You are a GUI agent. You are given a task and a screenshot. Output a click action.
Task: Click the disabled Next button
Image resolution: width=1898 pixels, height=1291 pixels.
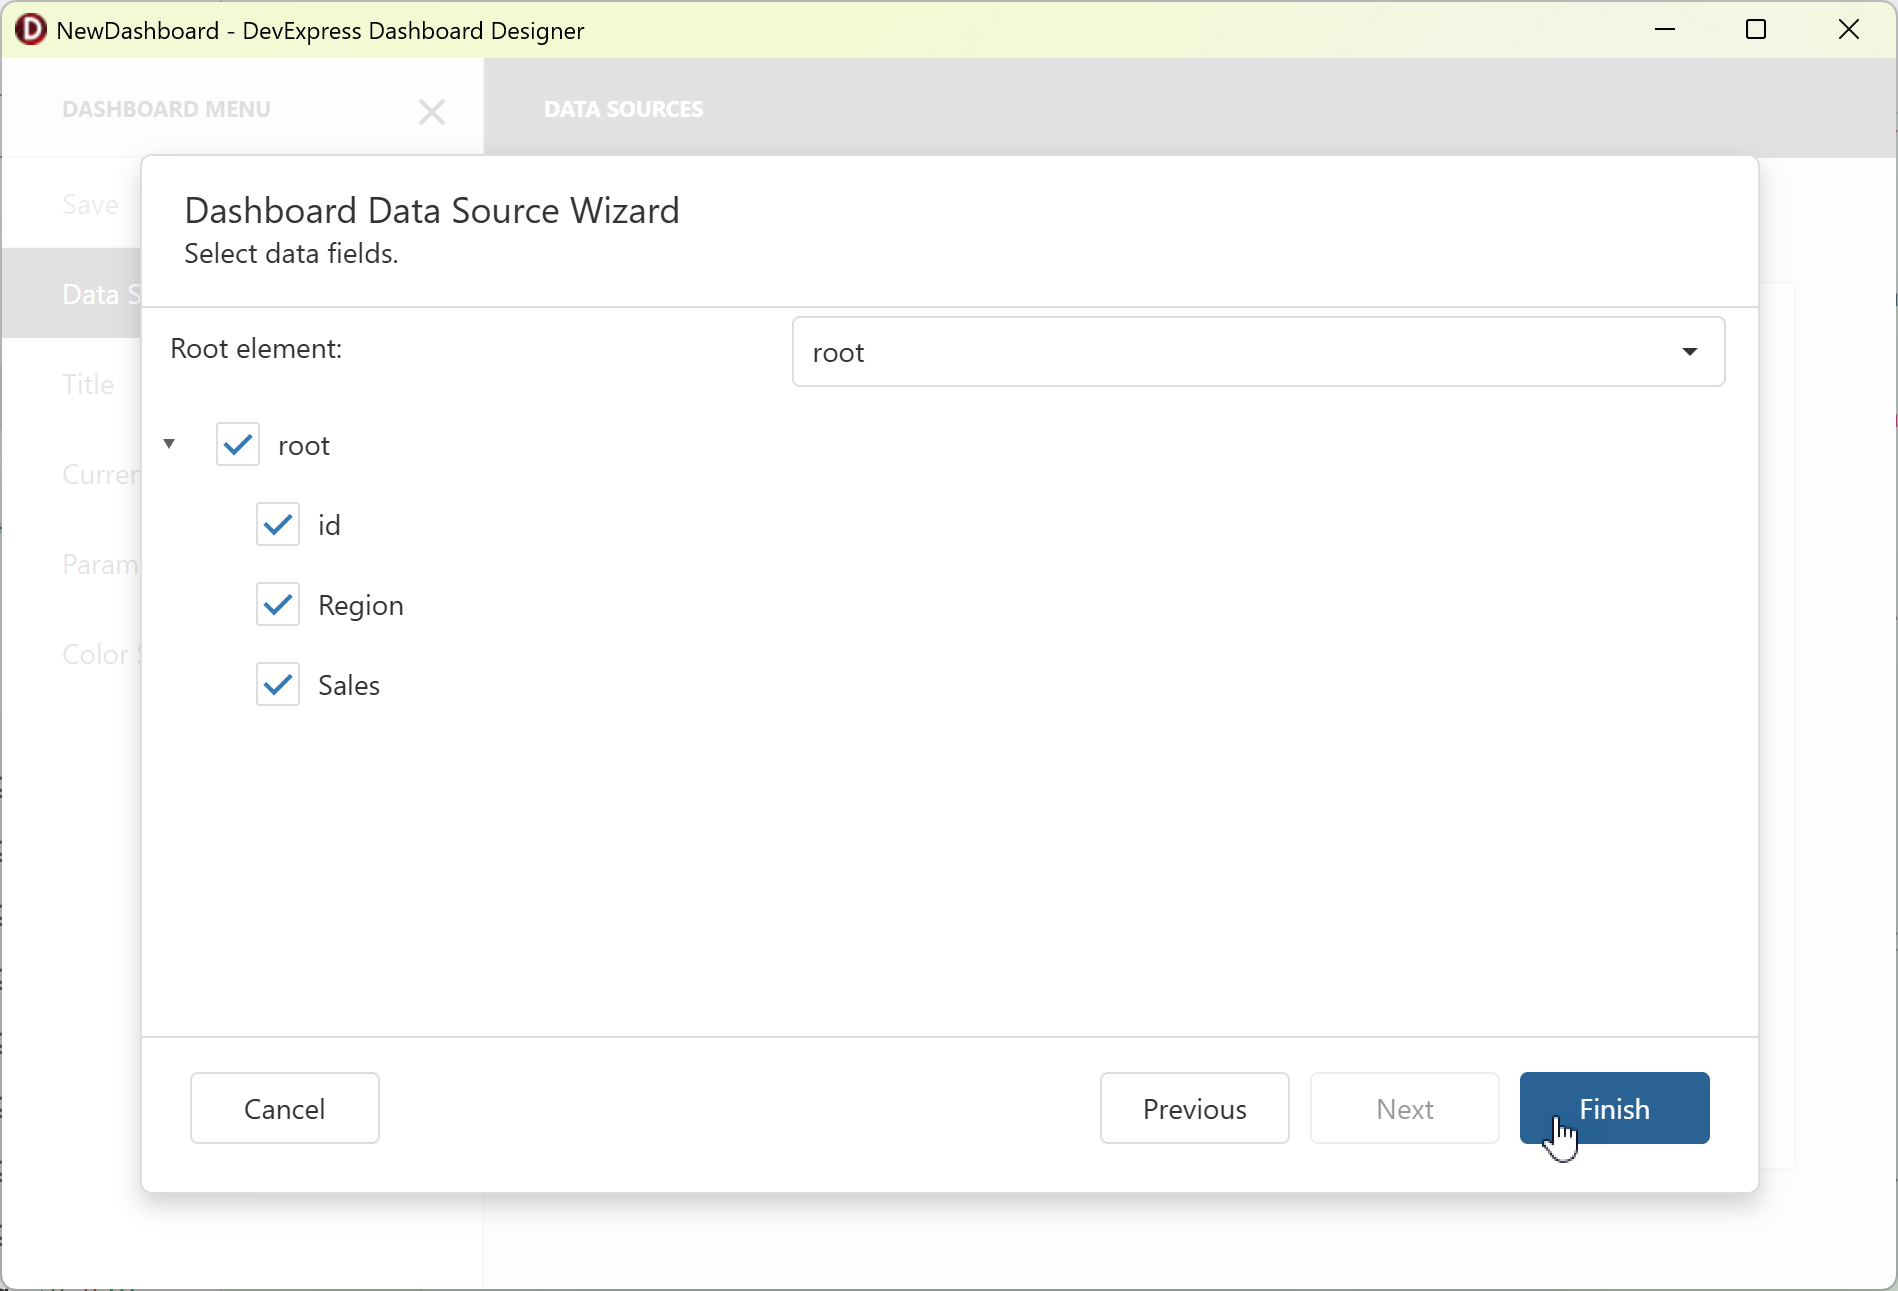(x=1404, y=1108)
